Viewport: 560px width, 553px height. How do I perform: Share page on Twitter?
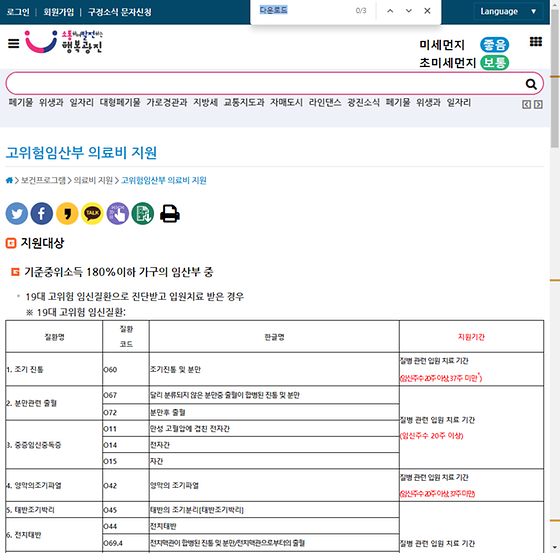click(17, 214)
